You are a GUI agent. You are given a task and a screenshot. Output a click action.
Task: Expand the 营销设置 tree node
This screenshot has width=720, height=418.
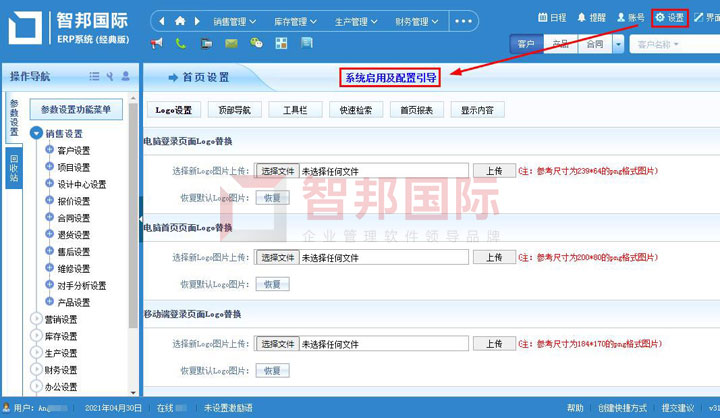click(x=37, y=320)
